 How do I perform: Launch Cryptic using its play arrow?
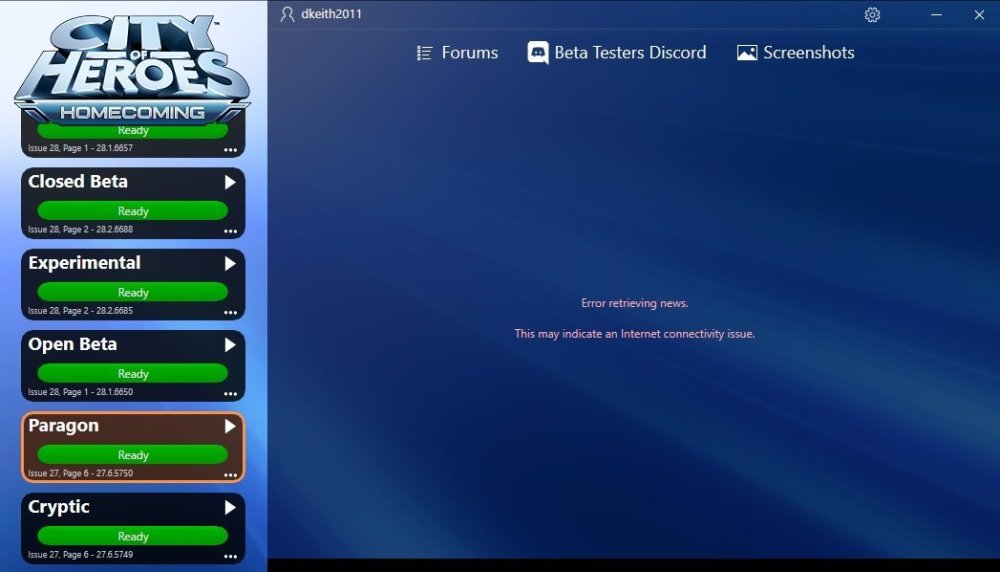pyautogui.click(x=230, y=507)
